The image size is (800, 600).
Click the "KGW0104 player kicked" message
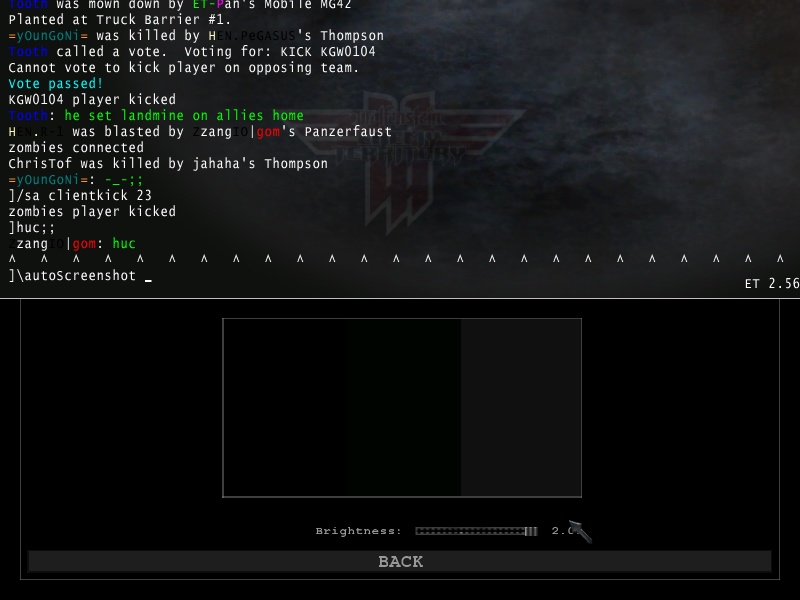pos(92,100)
